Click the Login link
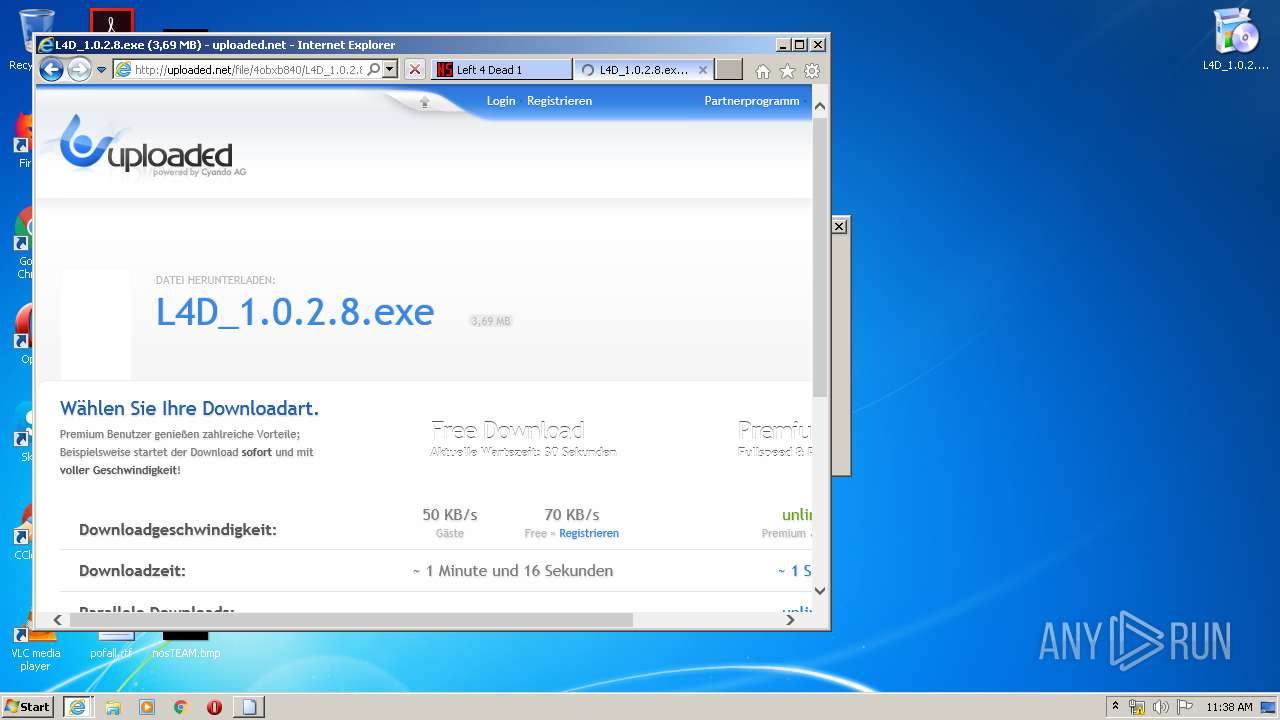The image size is (1280, 720). tap(501, 101)
